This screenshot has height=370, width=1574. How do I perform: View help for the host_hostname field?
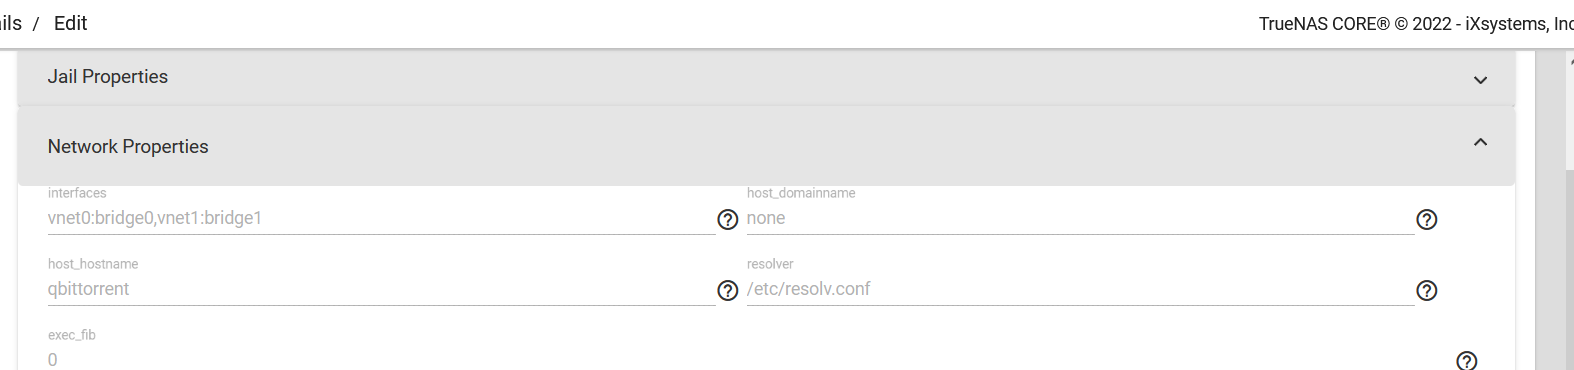click(728, 291)
